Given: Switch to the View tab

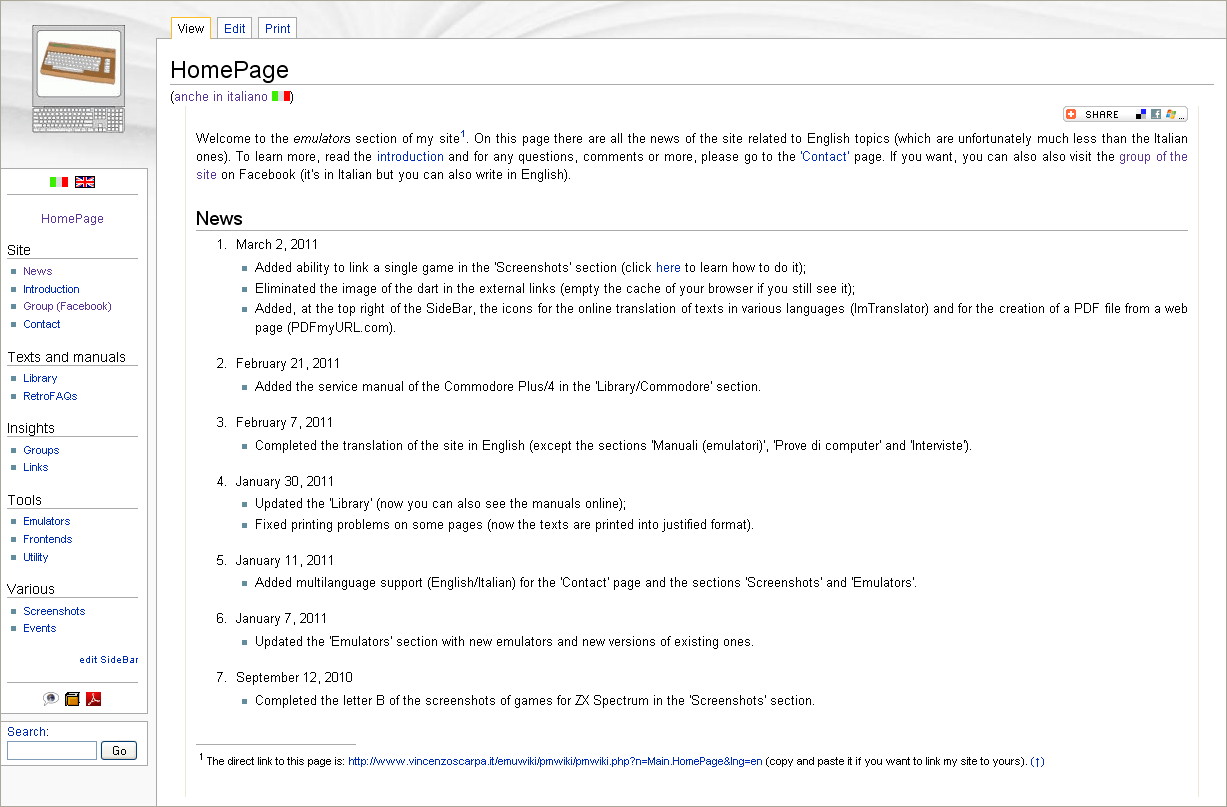Looking at the screenshot, I should point(190,29).
